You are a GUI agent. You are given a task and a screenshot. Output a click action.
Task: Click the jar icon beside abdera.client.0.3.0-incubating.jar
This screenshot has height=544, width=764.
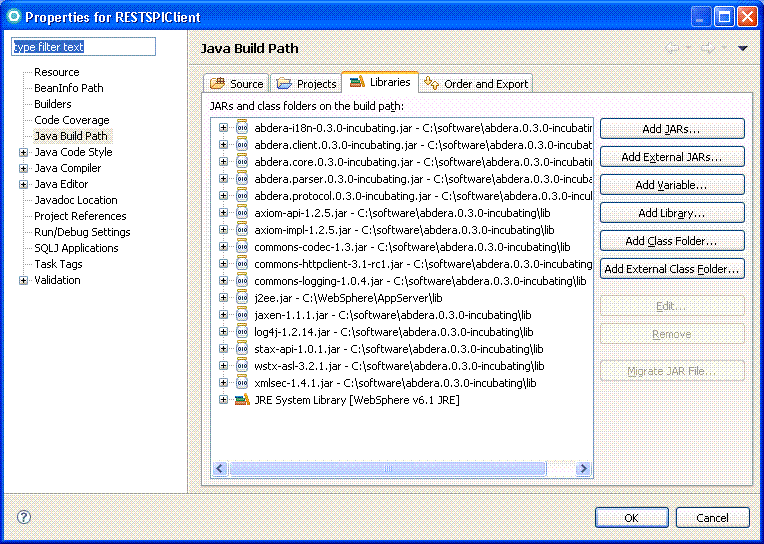click(242, 144)
